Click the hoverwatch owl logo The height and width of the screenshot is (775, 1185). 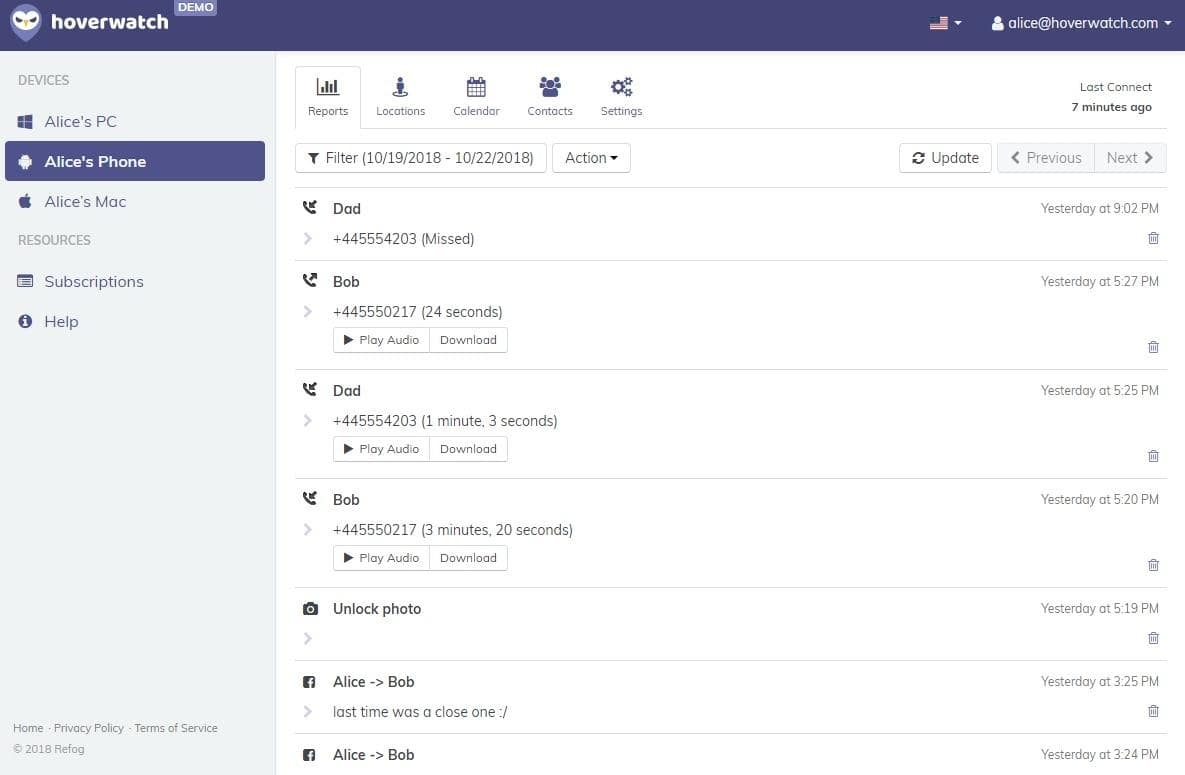(x=26, y=22)
